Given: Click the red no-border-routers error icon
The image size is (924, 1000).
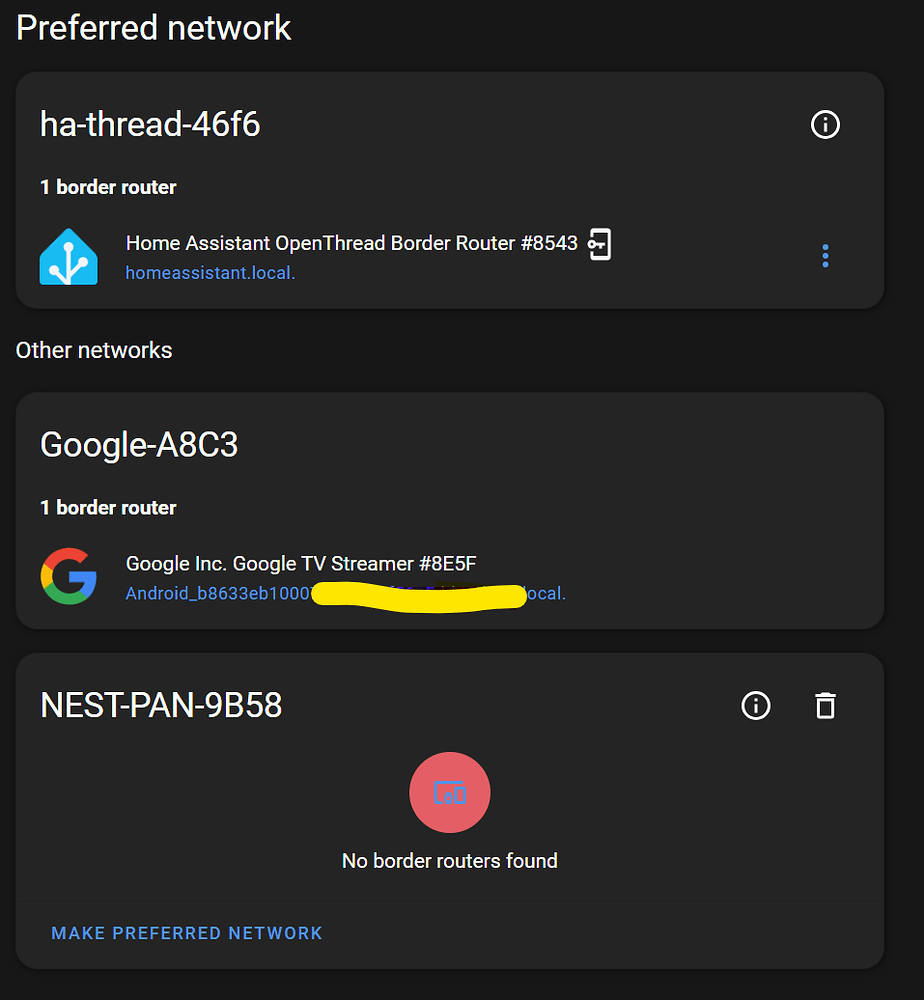Looking at the screenshot, I should (449, 792).
